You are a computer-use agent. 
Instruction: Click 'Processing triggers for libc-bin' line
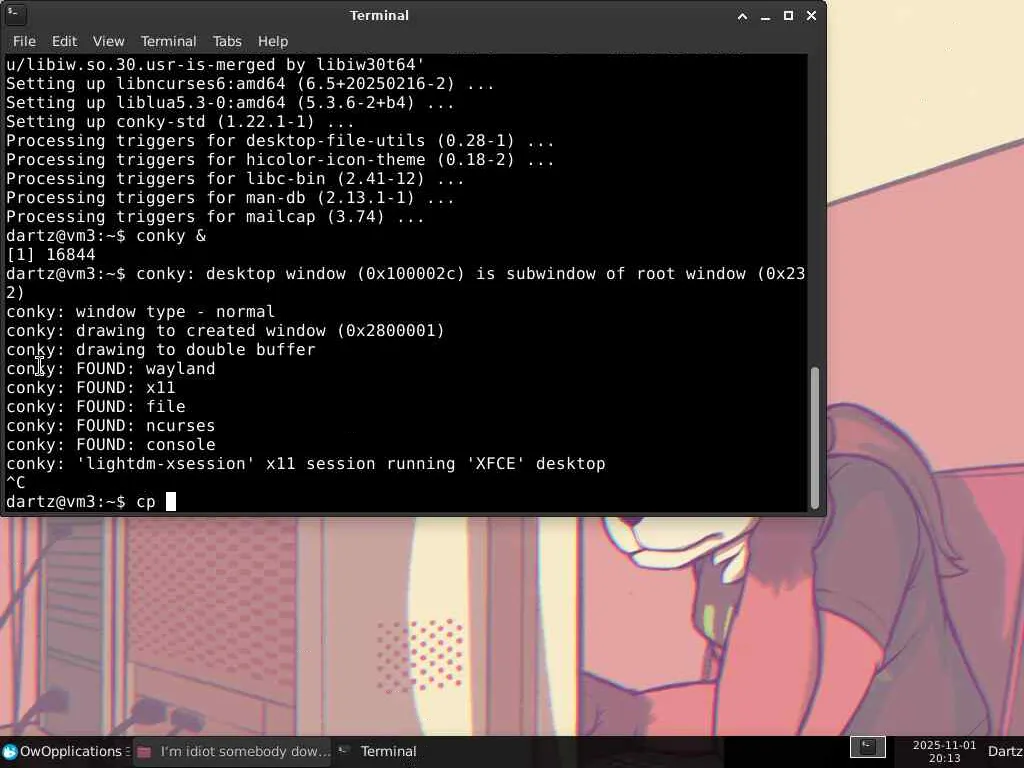235,178
